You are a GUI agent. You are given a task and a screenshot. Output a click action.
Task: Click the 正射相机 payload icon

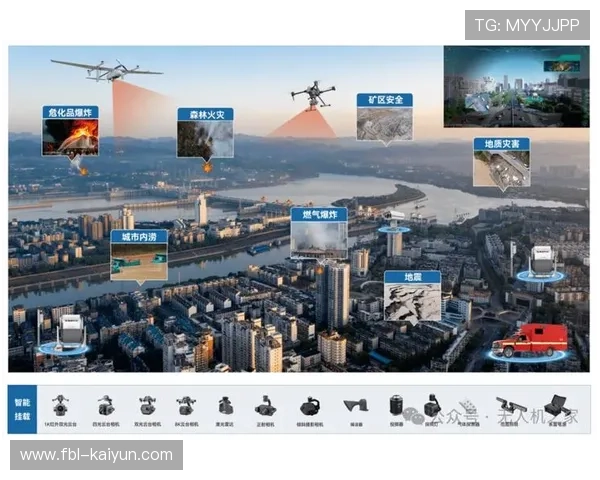tap(266, 407)
